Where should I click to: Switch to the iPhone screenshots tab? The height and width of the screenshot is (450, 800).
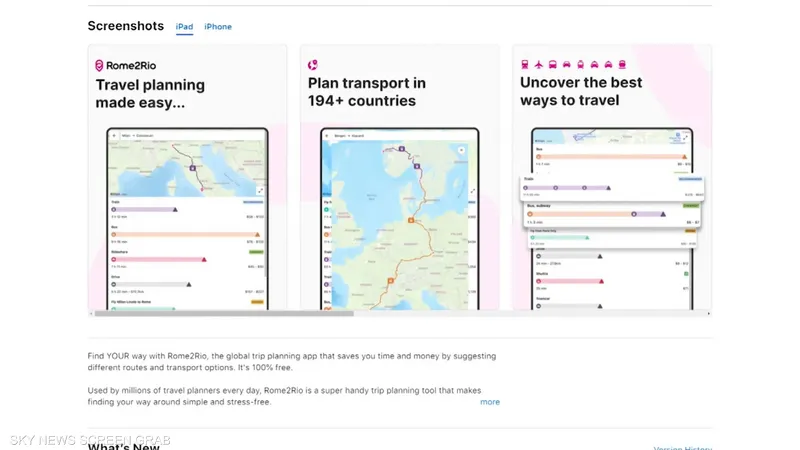click(218, 27)
